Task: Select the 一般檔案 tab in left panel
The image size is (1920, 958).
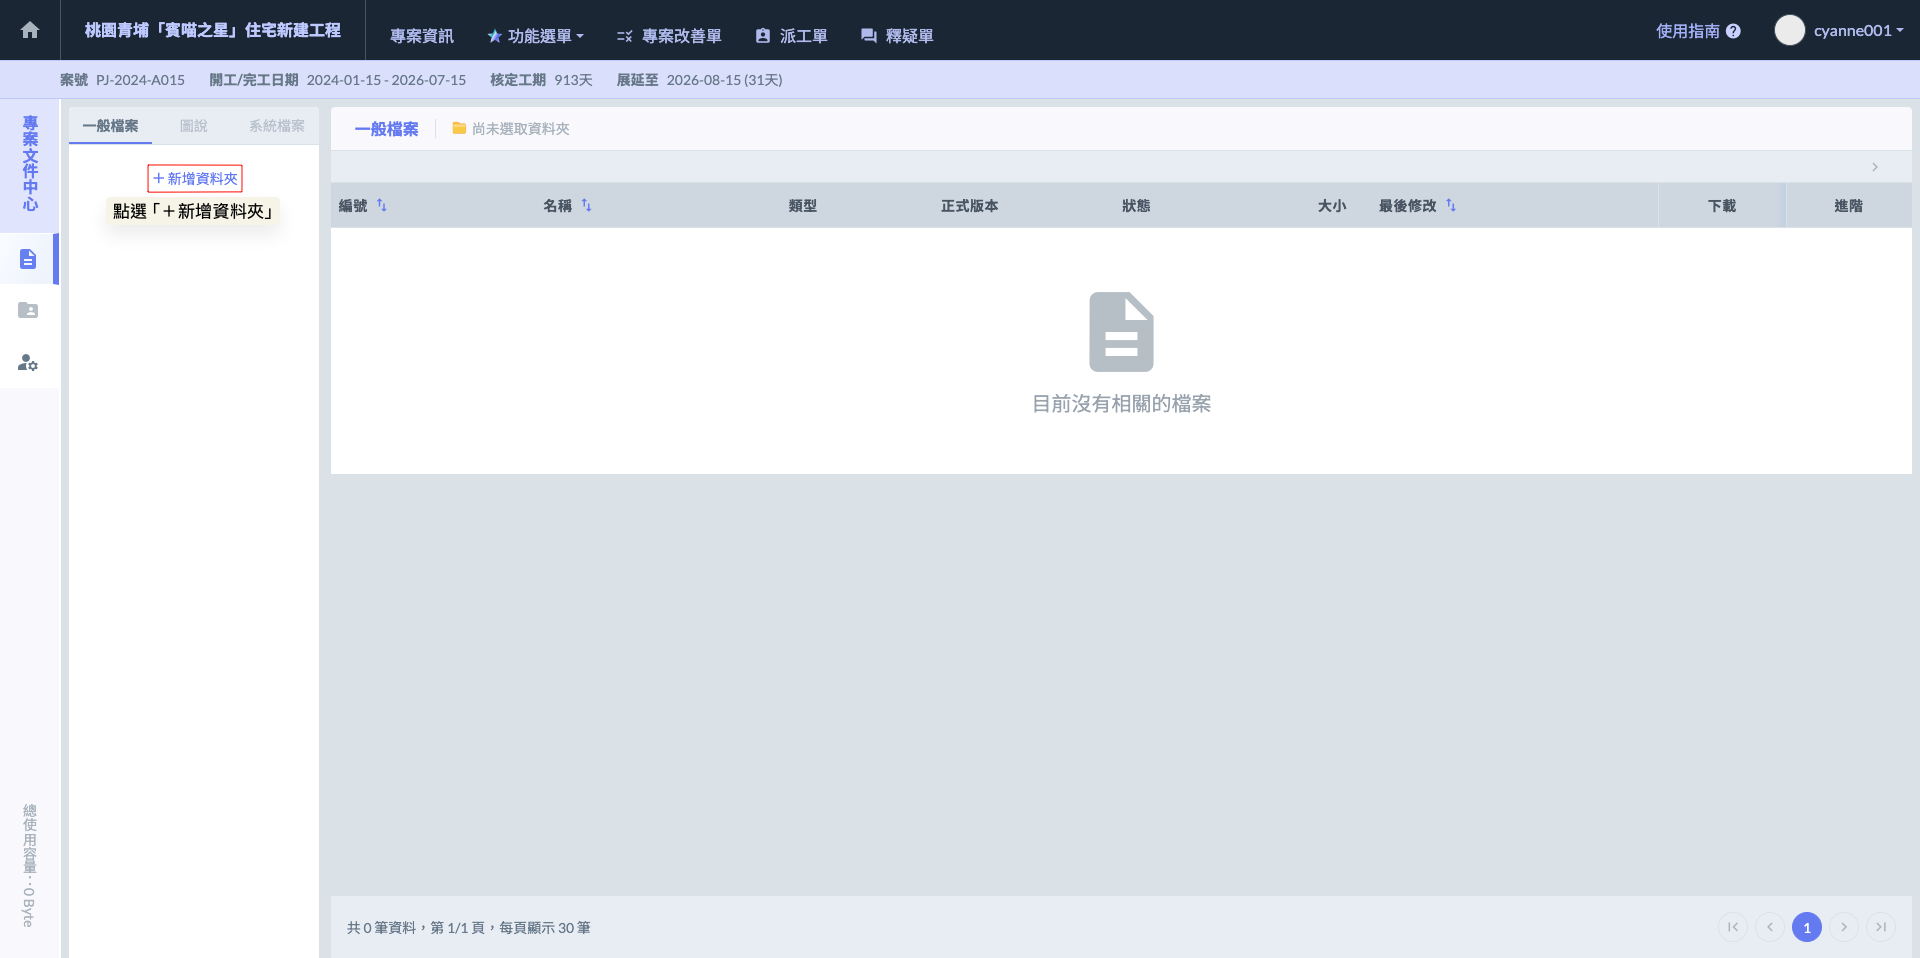Action: coord(110,126)
